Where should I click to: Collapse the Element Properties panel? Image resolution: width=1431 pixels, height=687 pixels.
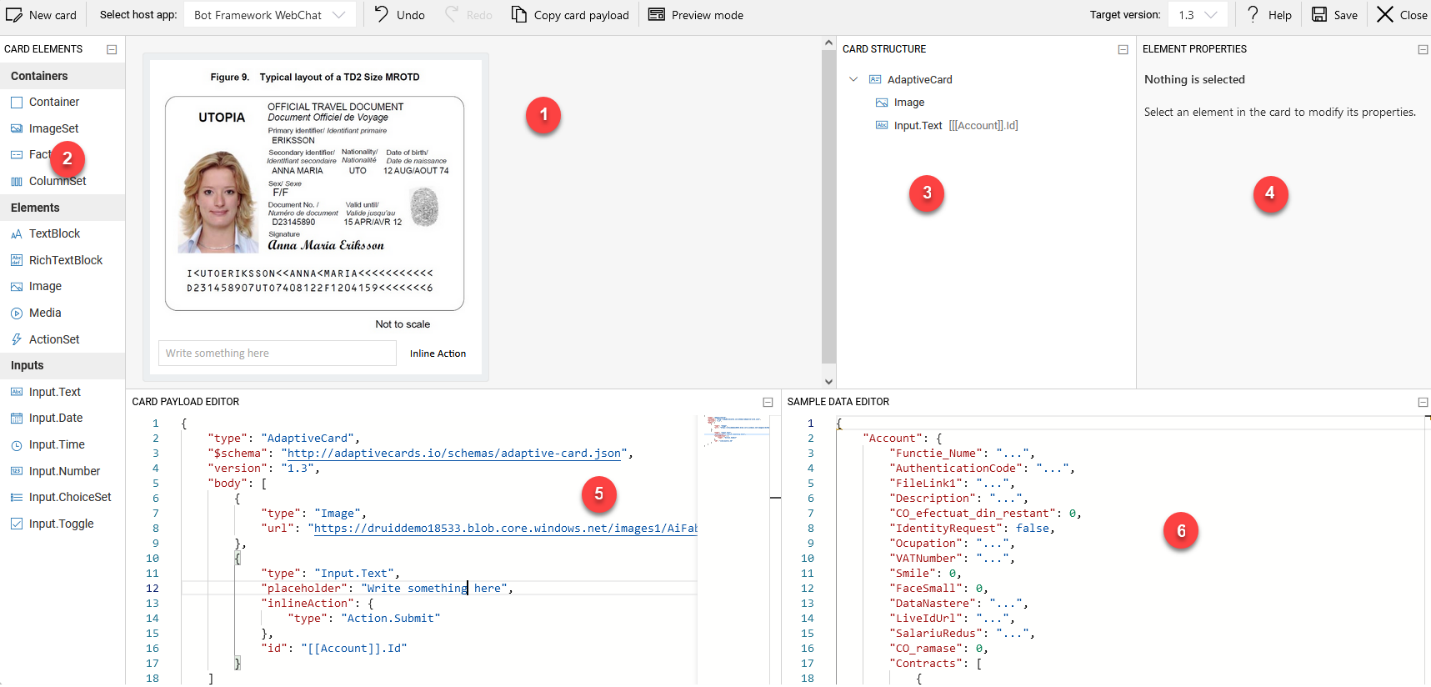1422,49
